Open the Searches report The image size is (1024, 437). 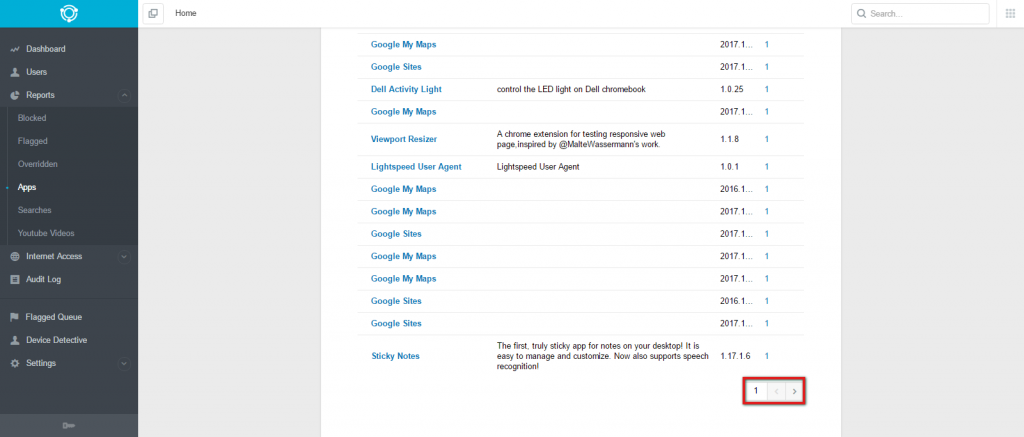pyautogui.click(x=35, y=210)
